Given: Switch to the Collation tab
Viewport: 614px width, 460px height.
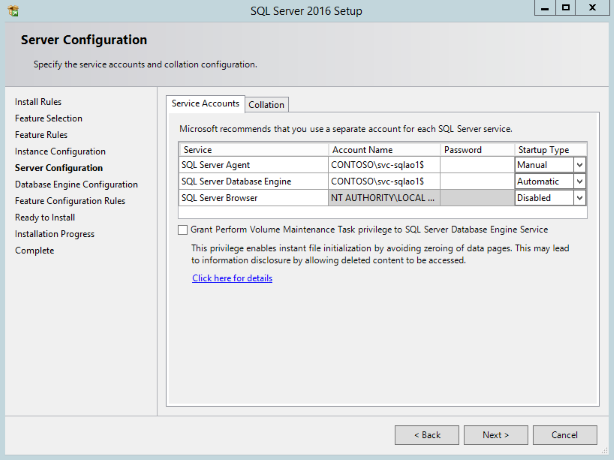Looking at the screenshot, I should coord(267,105).
